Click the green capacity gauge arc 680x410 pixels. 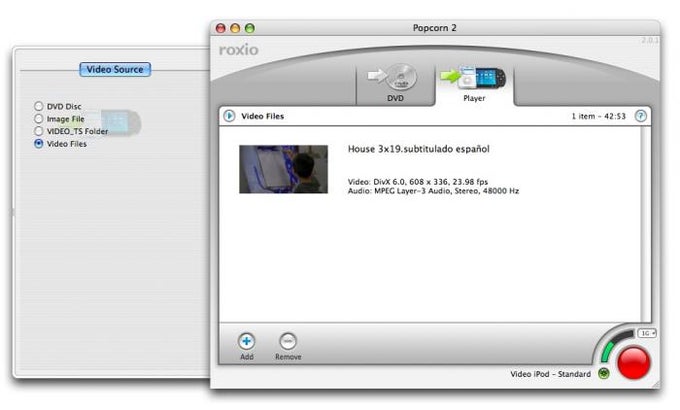click(608, 350)
